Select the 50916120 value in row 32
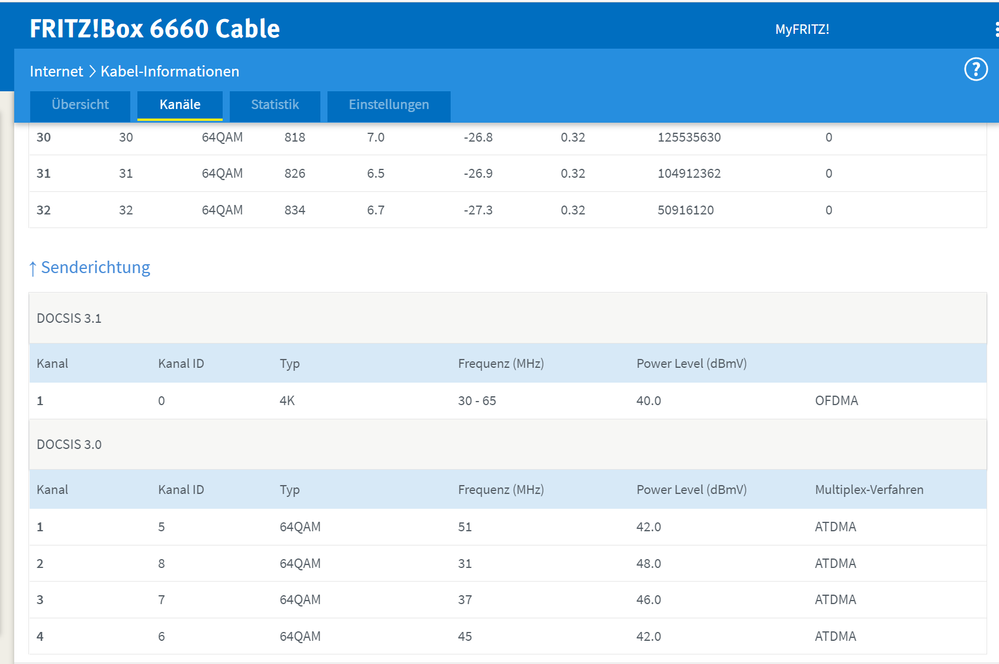Viewport: 999px width, 664px height. coord(686,210)
